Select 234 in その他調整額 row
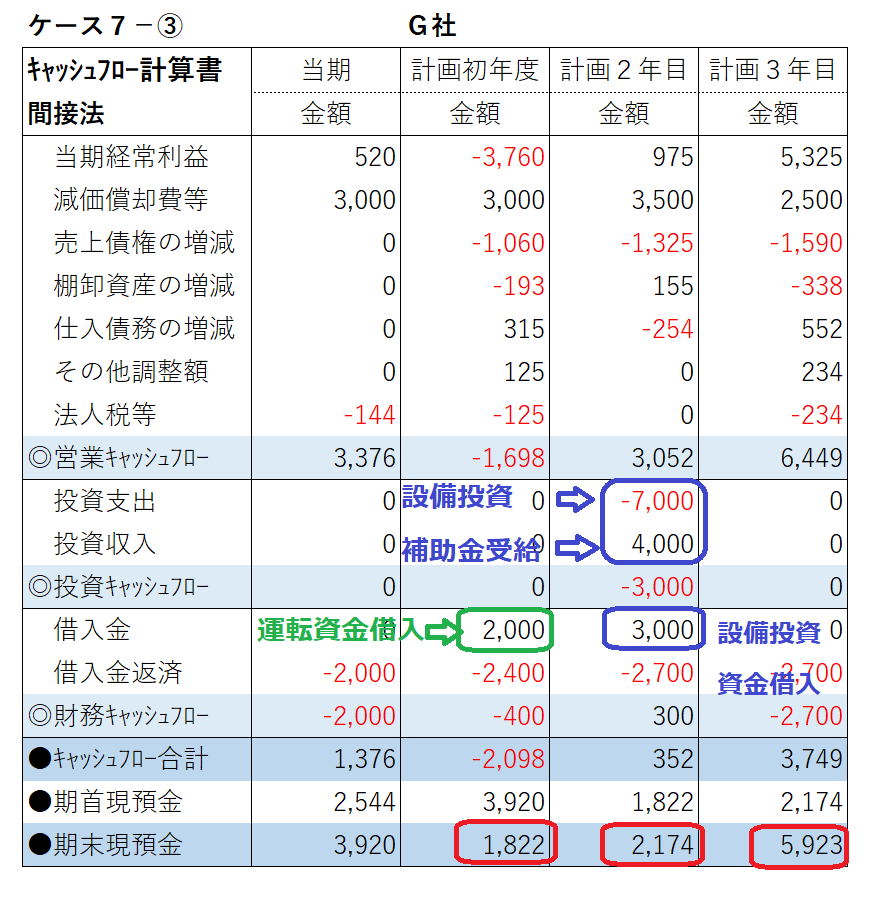The width and height of the screenshot is (873, 898). 821,372
